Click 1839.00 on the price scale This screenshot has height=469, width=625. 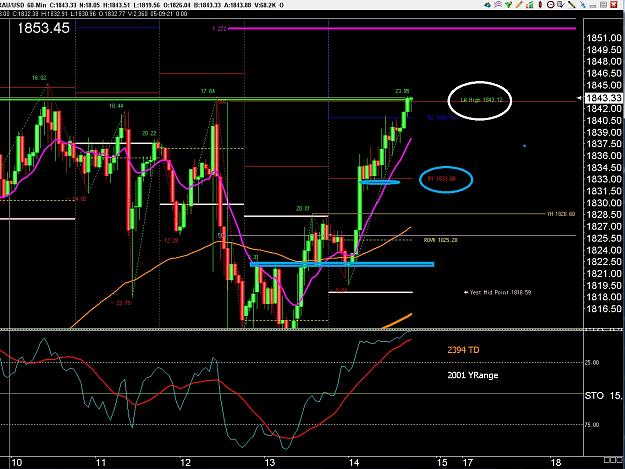point(604,132)
